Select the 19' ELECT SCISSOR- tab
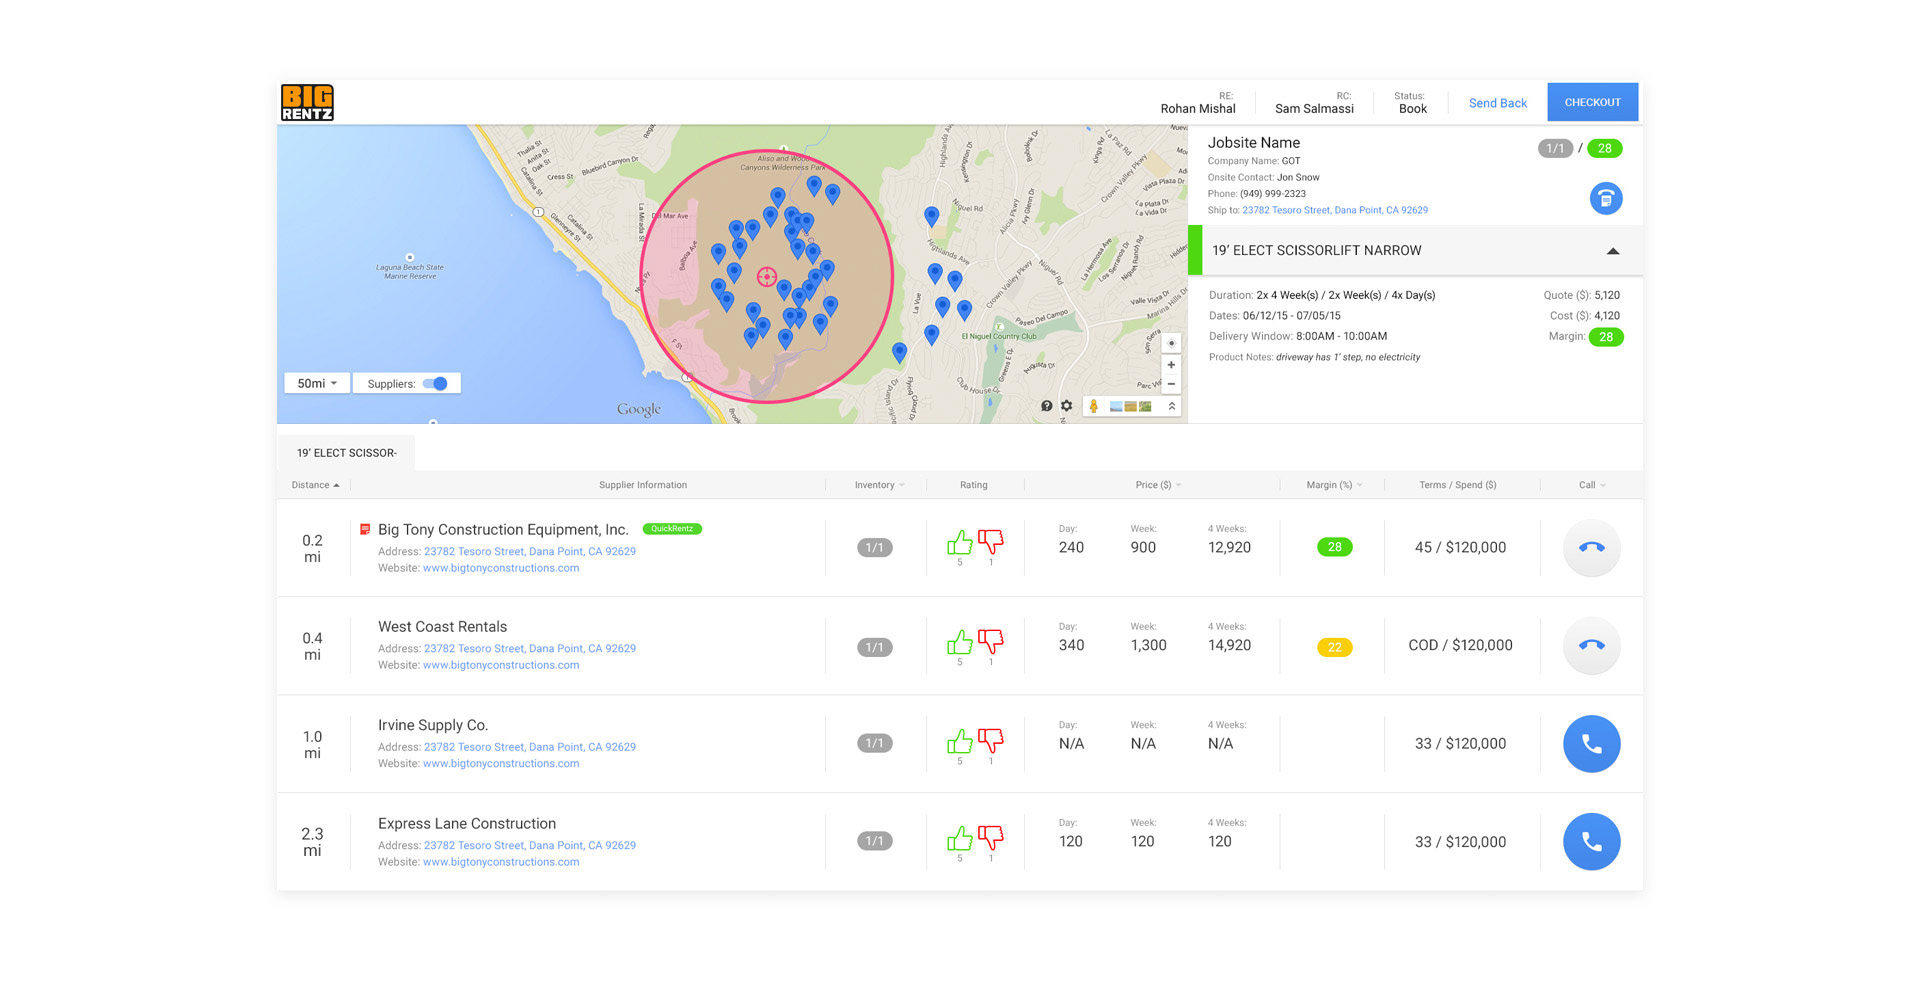This screenshot has height=993, width=1920. (346, 453)
